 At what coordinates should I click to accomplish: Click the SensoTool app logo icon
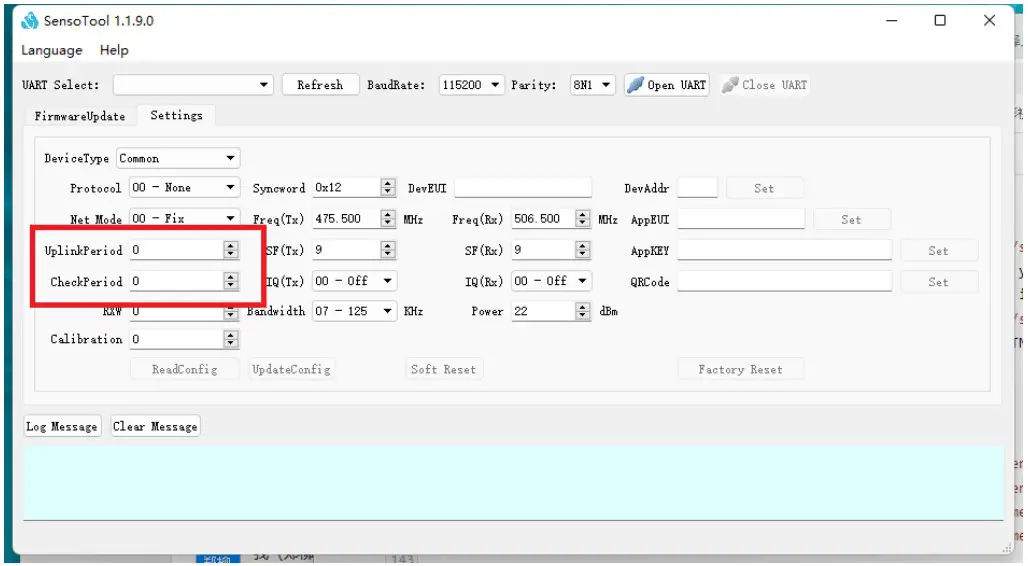[30, 21]
